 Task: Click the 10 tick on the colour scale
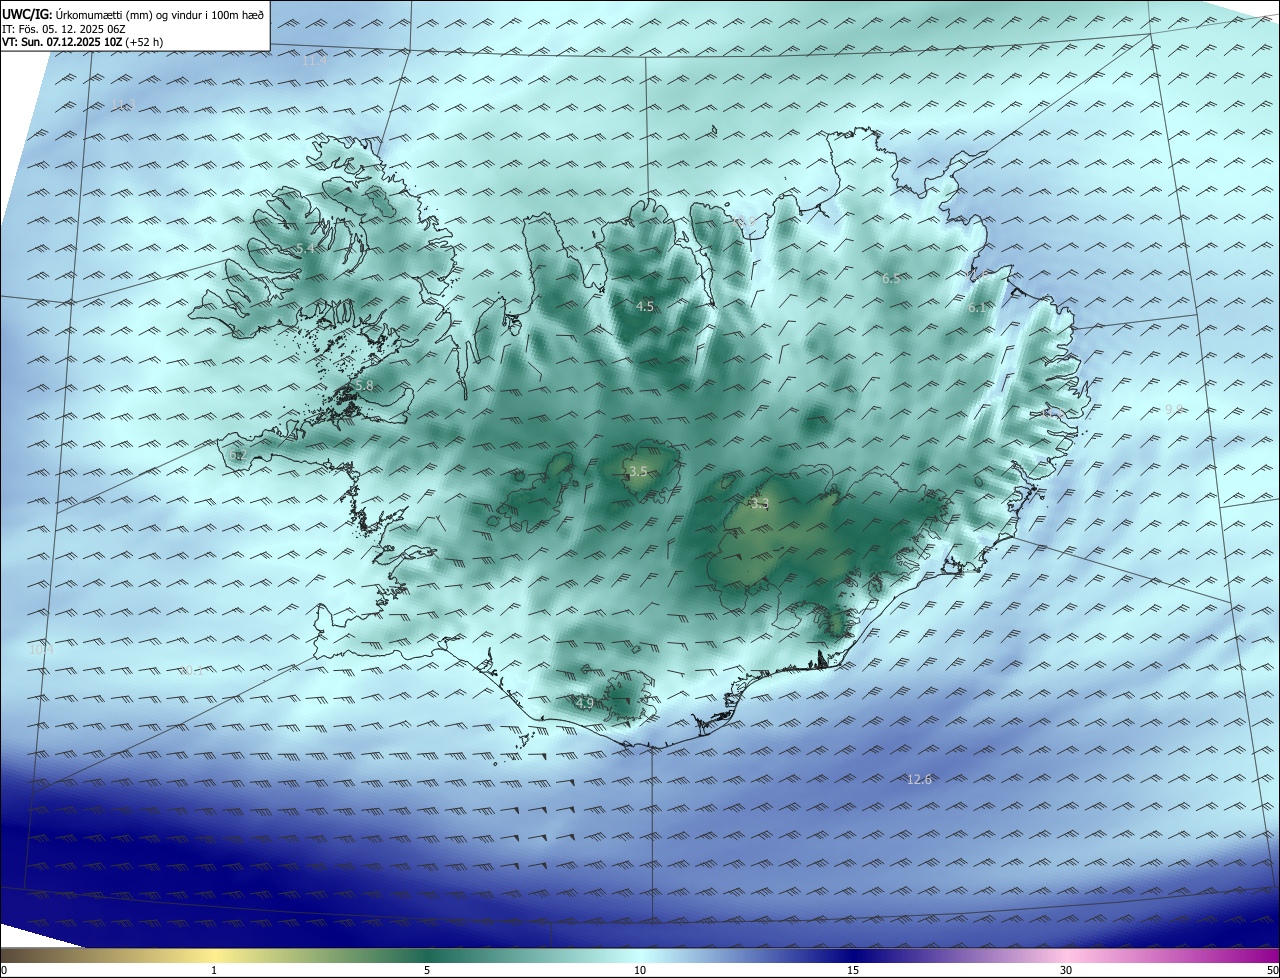(640, 971)
